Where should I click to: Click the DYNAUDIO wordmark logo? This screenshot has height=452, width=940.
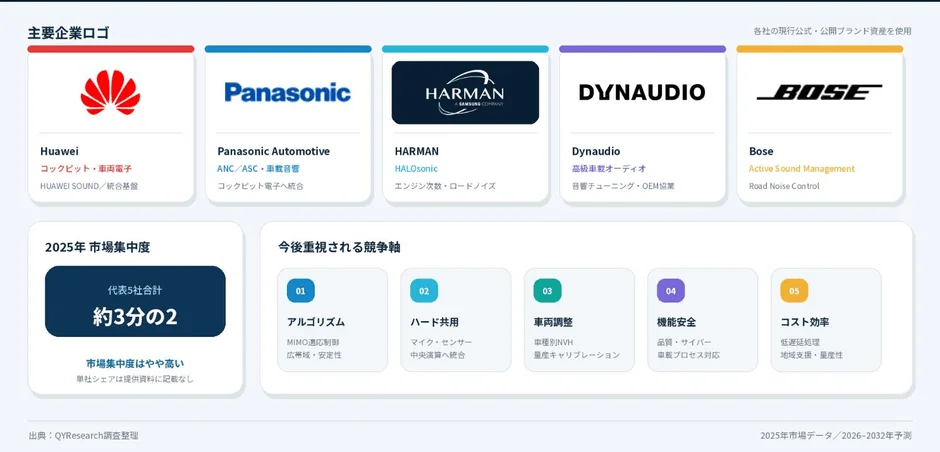click(642, 92)
